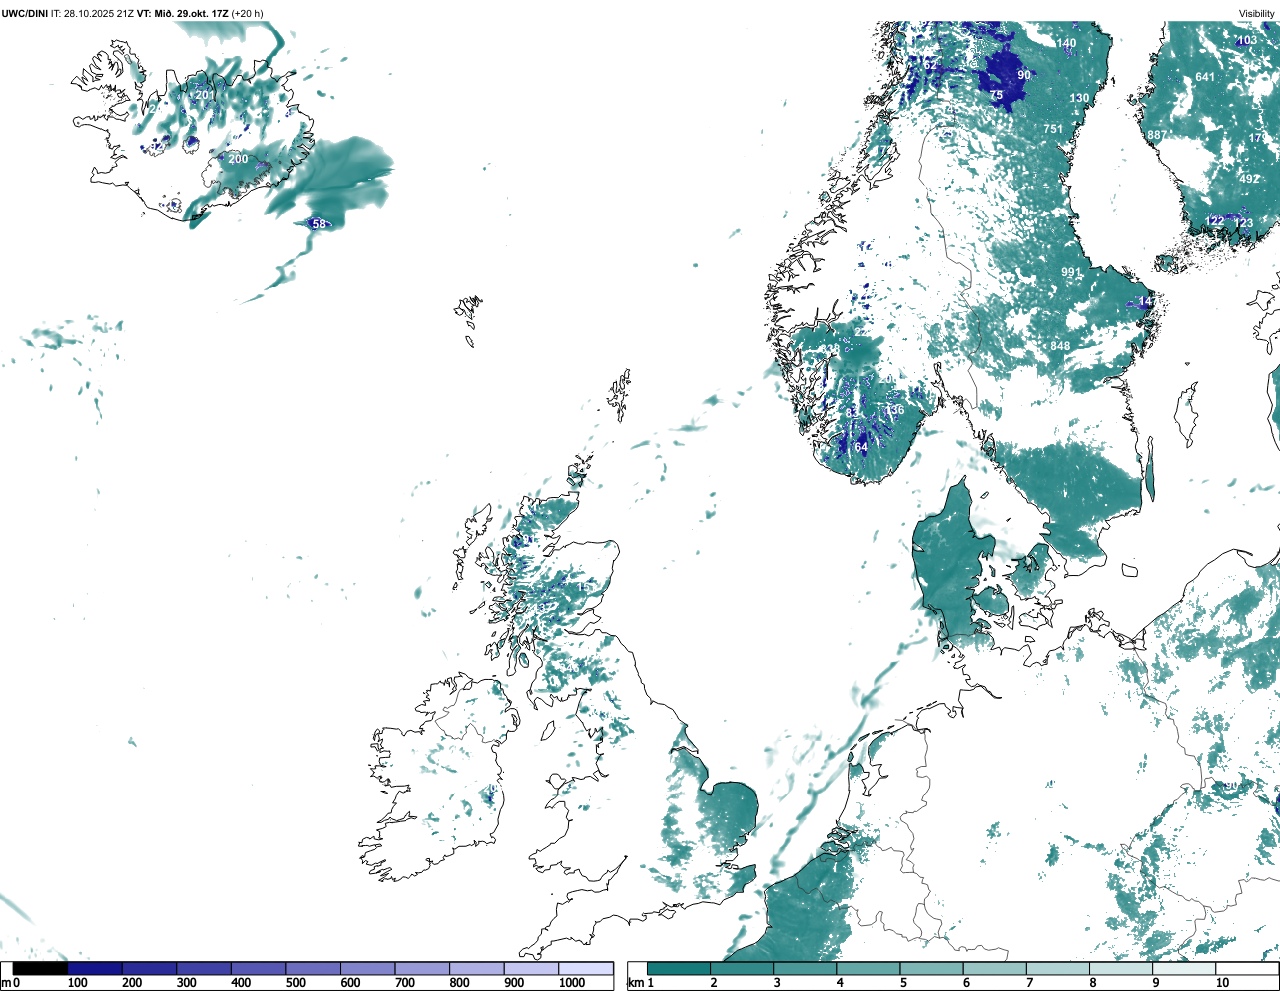This screenshot has height=991, width=1280.
Task: Select the '64' value in southern Norway
Action: [x=861, y=447]
